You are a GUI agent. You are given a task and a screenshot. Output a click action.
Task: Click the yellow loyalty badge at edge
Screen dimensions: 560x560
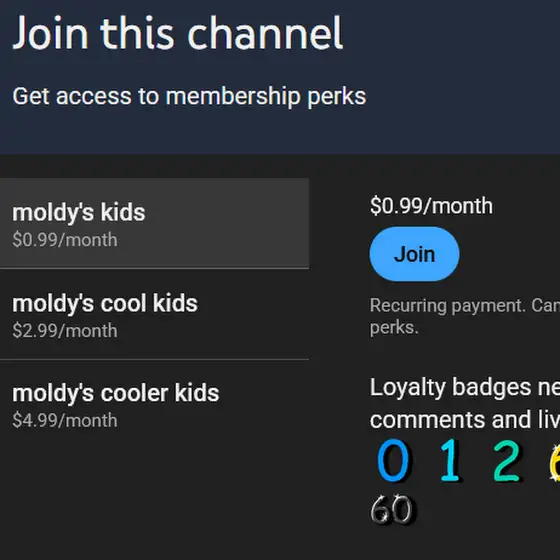[x=554, y=462]
